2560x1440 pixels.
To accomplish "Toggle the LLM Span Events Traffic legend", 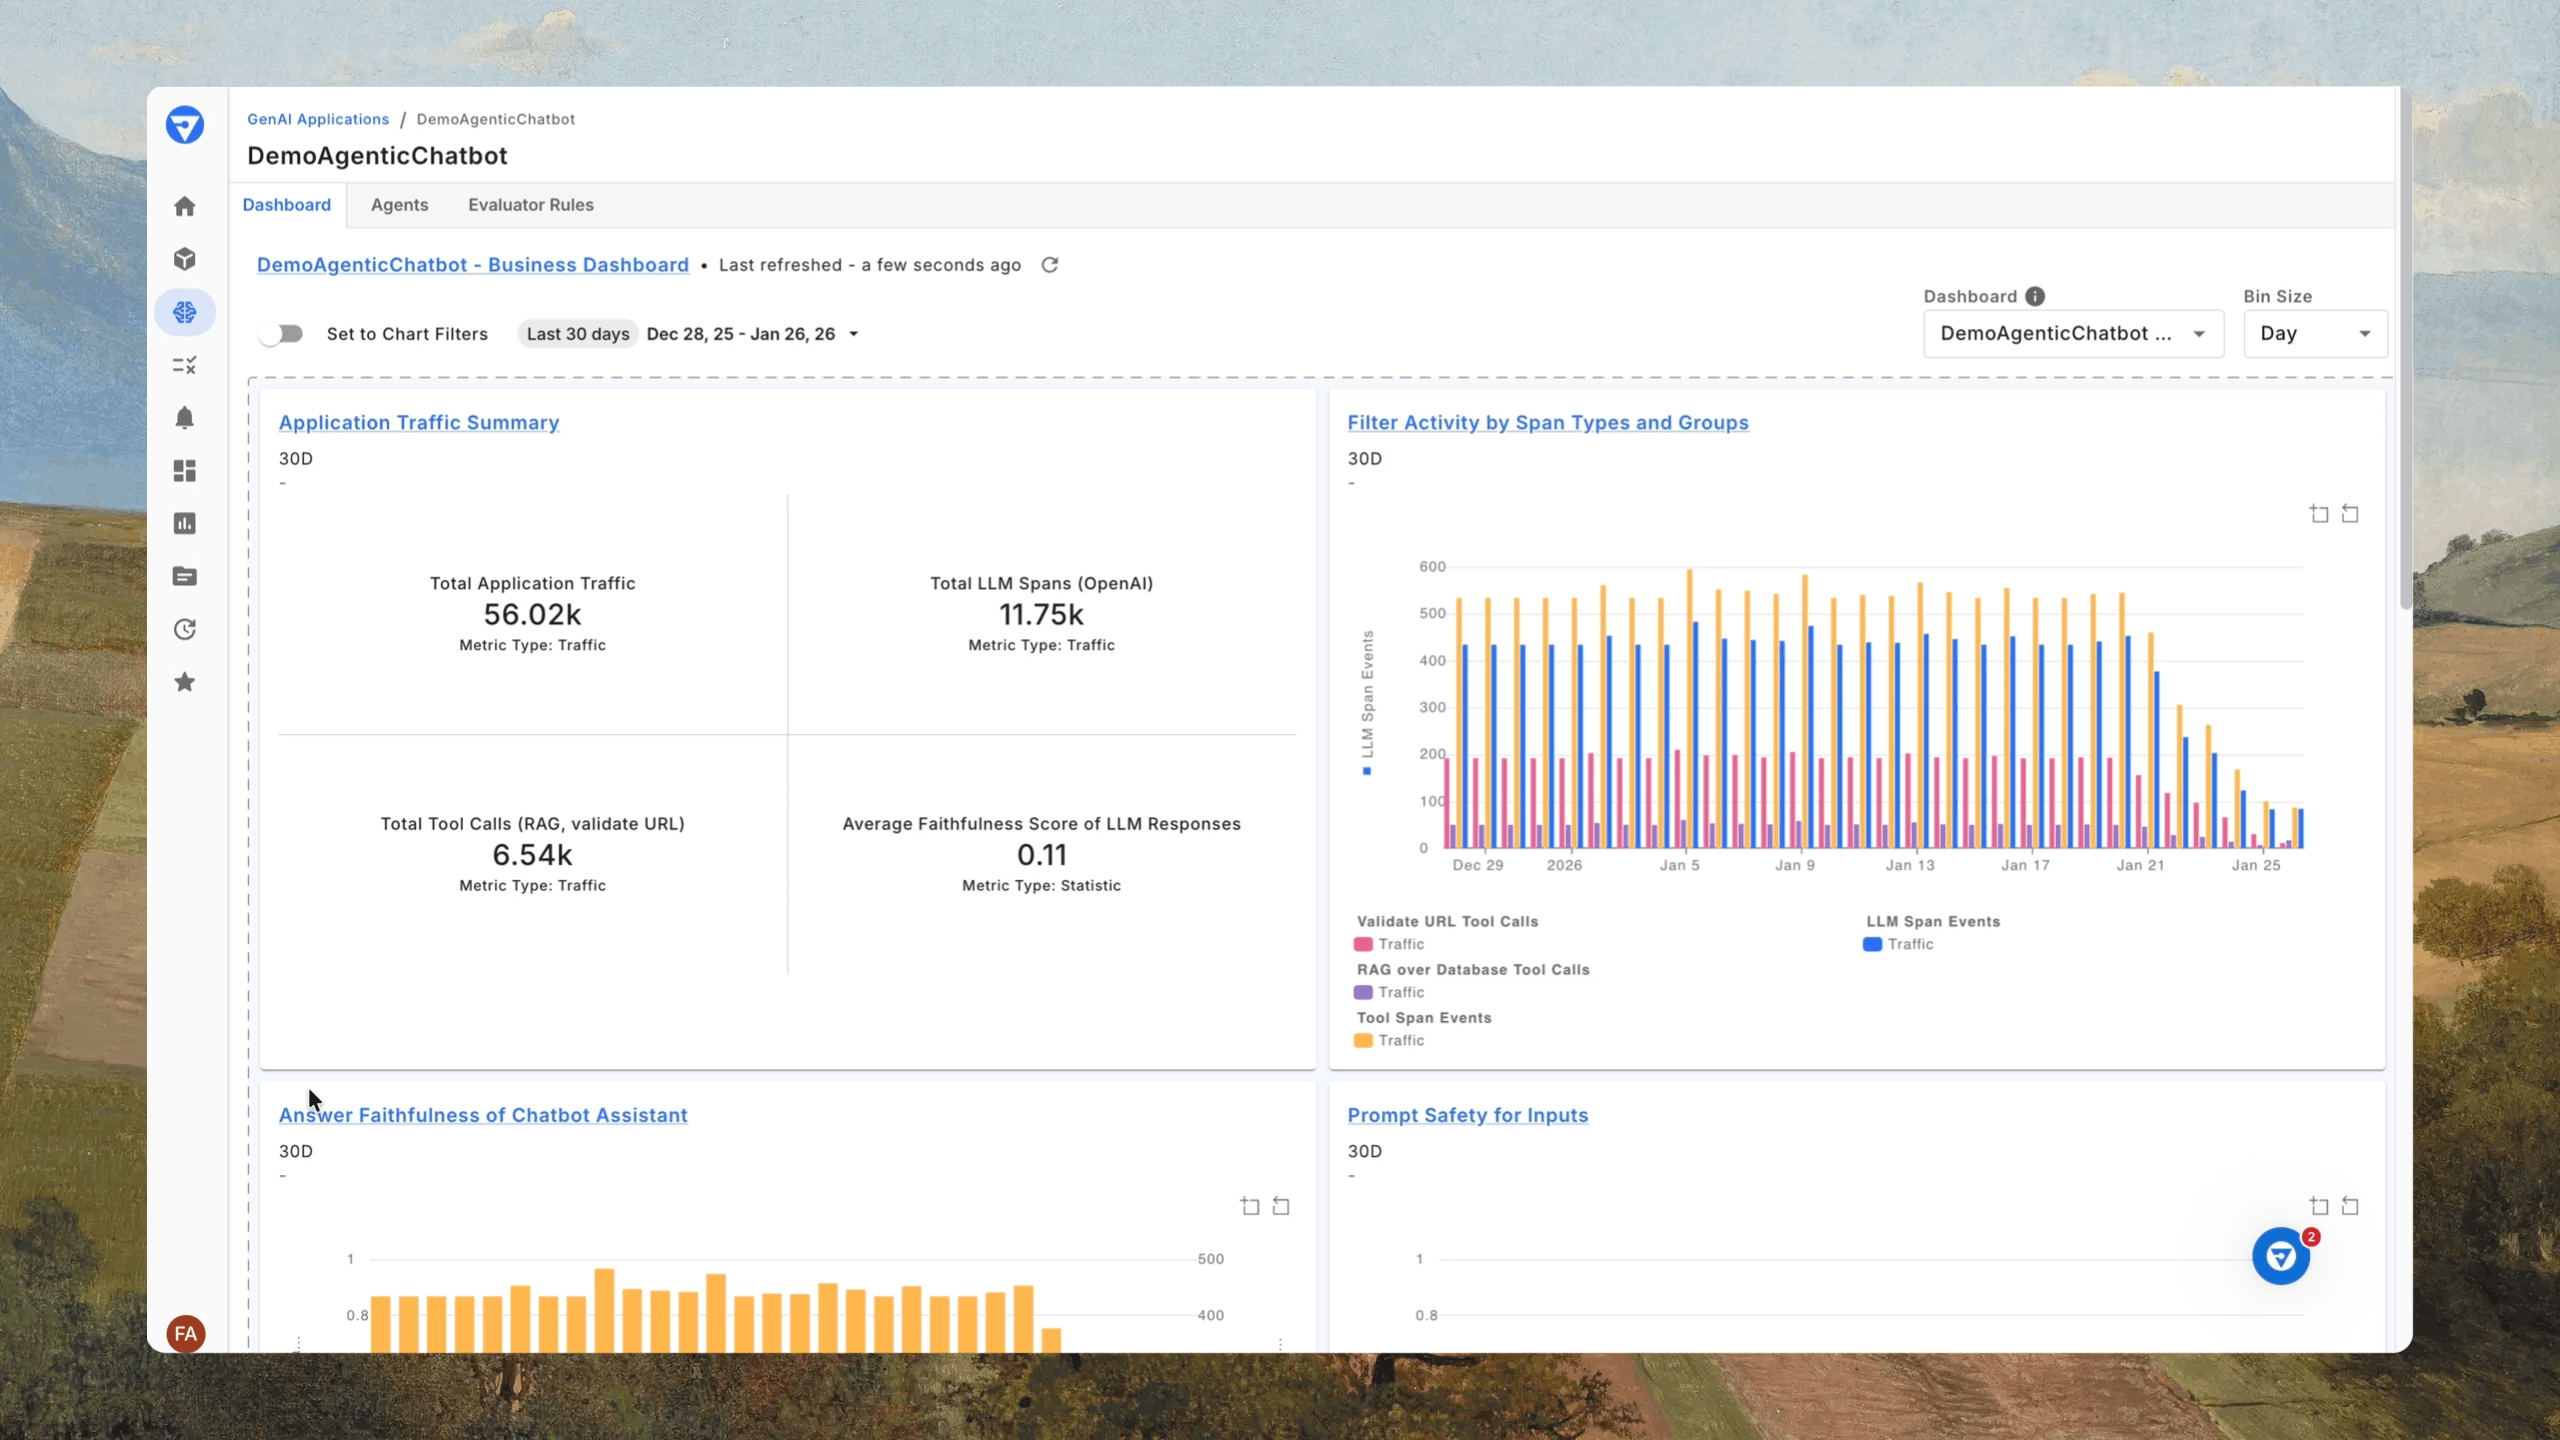I will point(1898,944).
